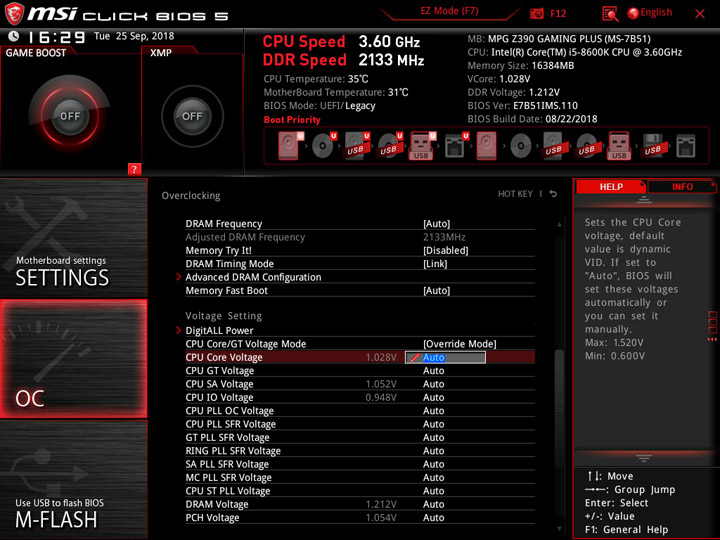Image resolution: width=720 pixels, height=540 pixels.
Task: Toggle the GAME BOOST knob
Action: coord(70,116)
